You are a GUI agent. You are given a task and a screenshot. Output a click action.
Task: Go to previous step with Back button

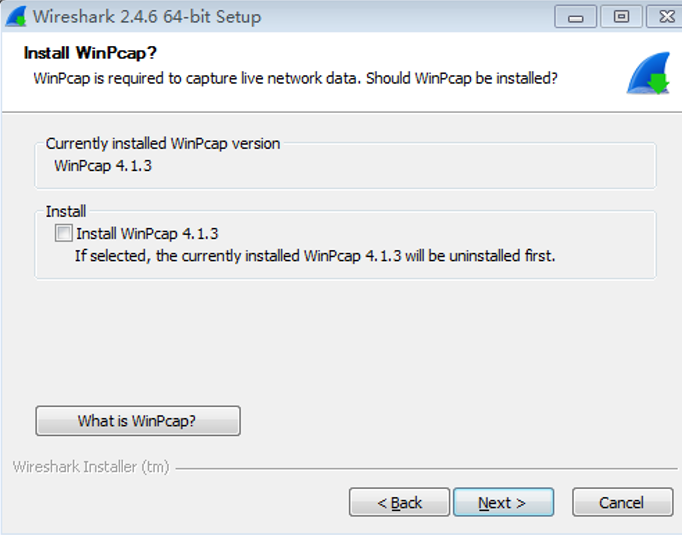[399, 502]
